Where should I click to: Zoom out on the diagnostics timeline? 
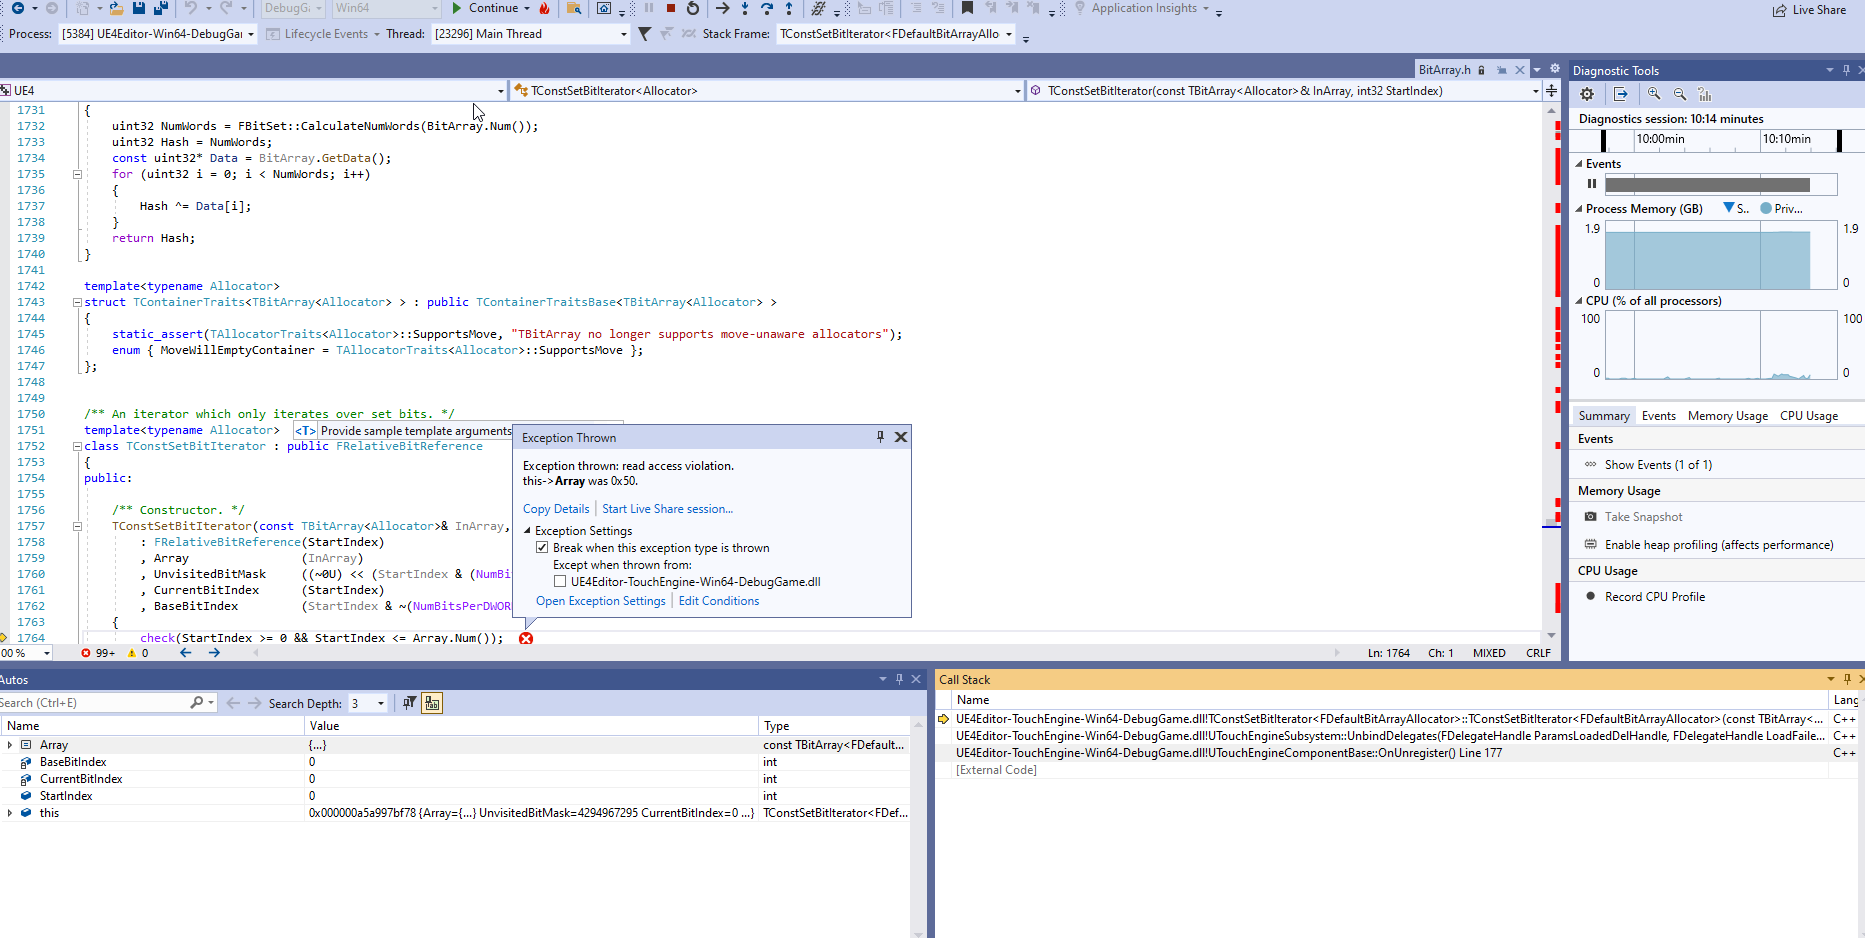tap(1680, 94)
